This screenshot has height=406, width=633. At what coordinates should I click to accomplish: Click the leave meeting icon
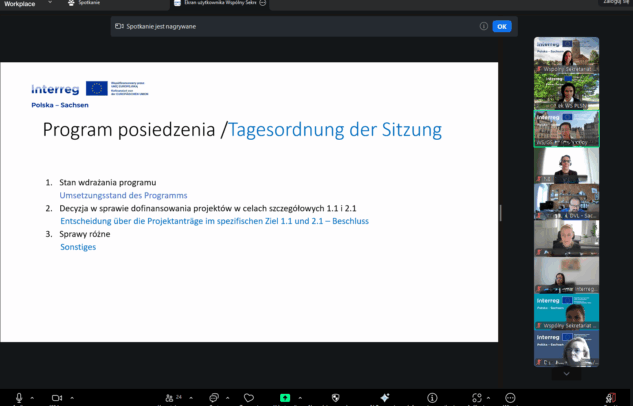pyautogui.click(x=610, y=398)
